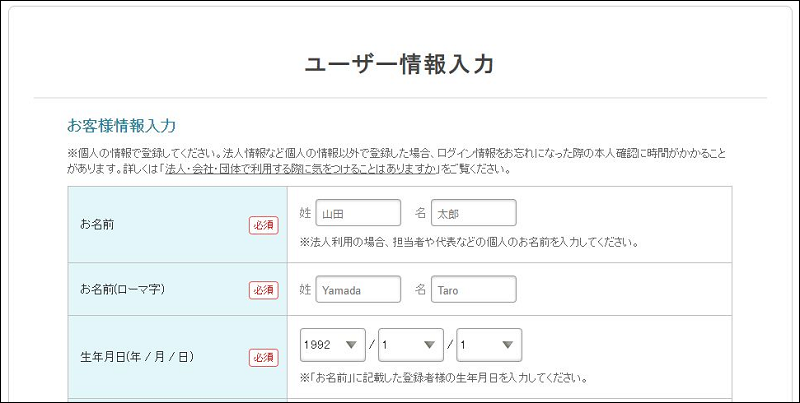Viewport: 800px width, 403px height.
Task: Select the お名前(ローマ字) row label
Action: pyautogui.click(x=122, y=290)
